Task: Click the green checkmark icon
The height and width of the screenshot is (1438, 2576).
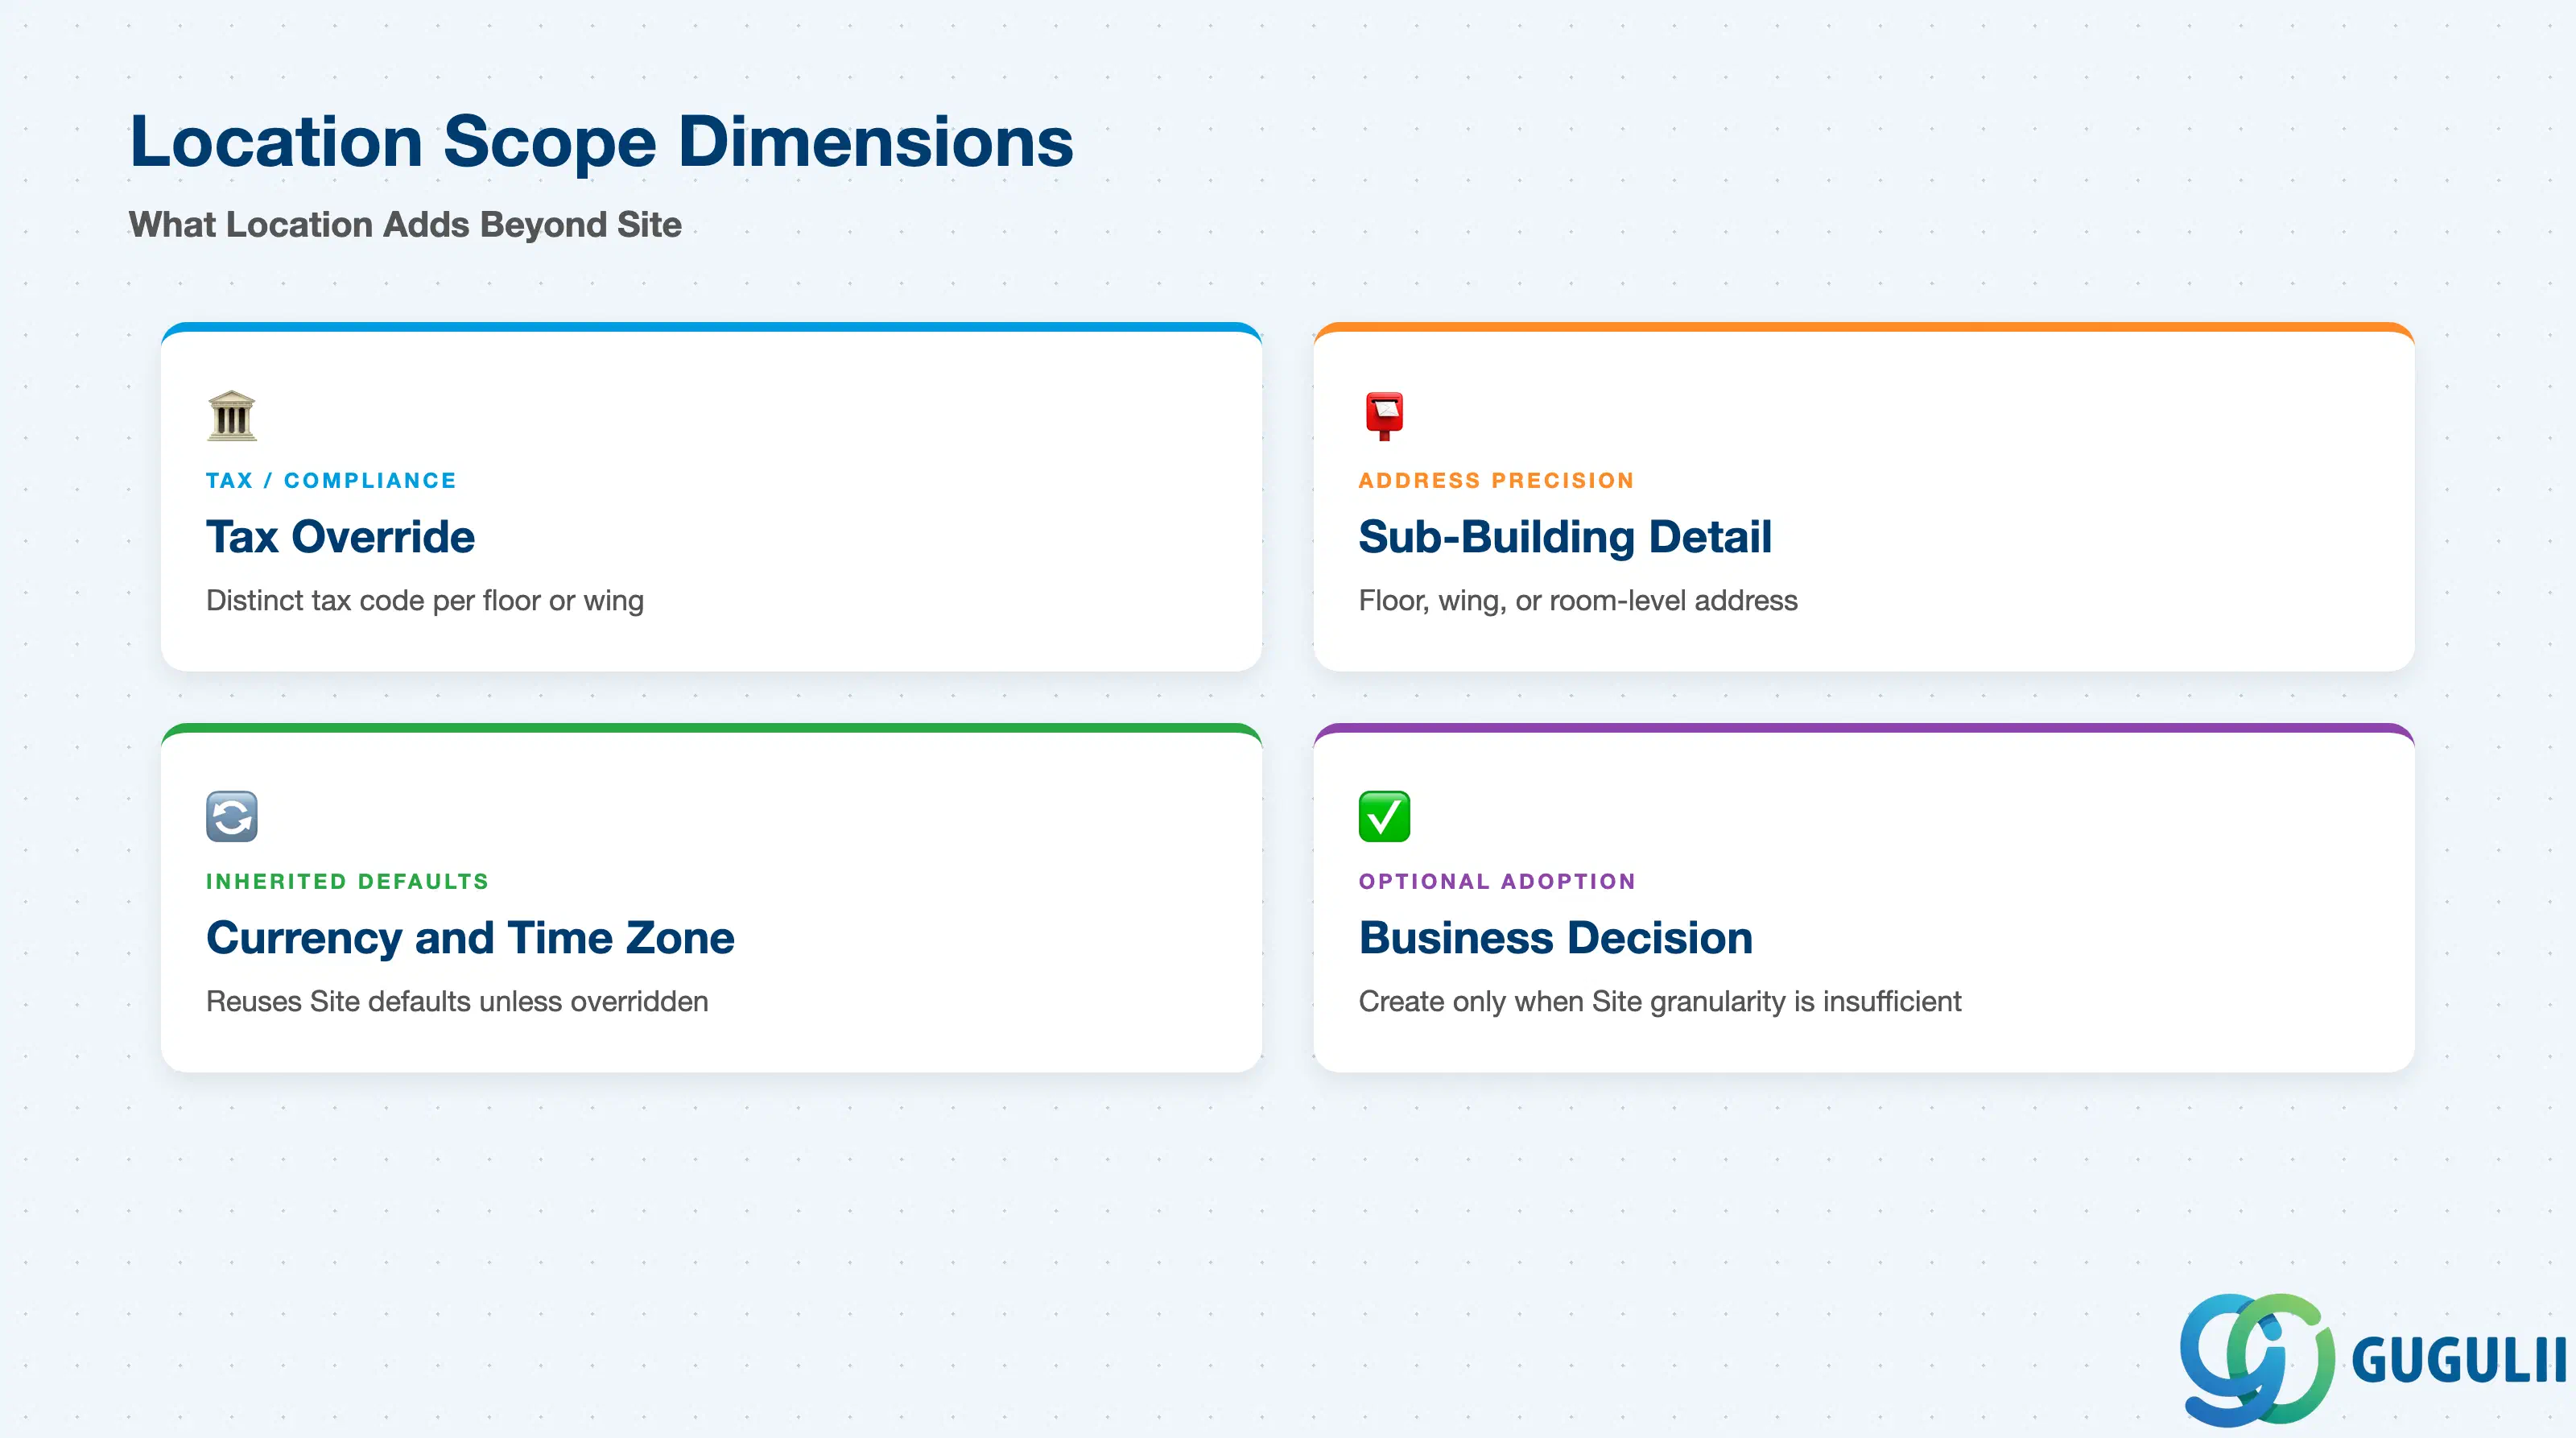Action: (x=1384, y=816)
